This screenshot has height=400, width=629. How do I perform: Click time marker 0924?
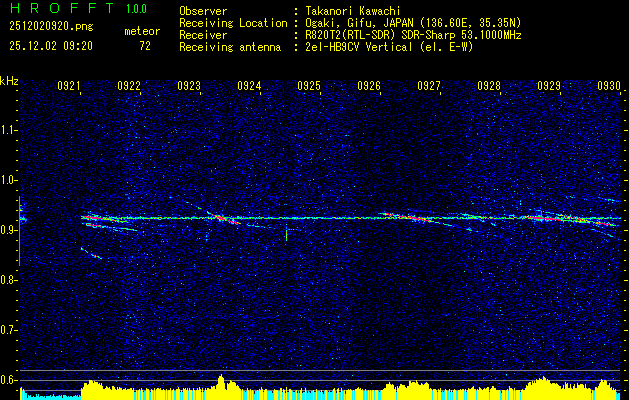point(249,85)
